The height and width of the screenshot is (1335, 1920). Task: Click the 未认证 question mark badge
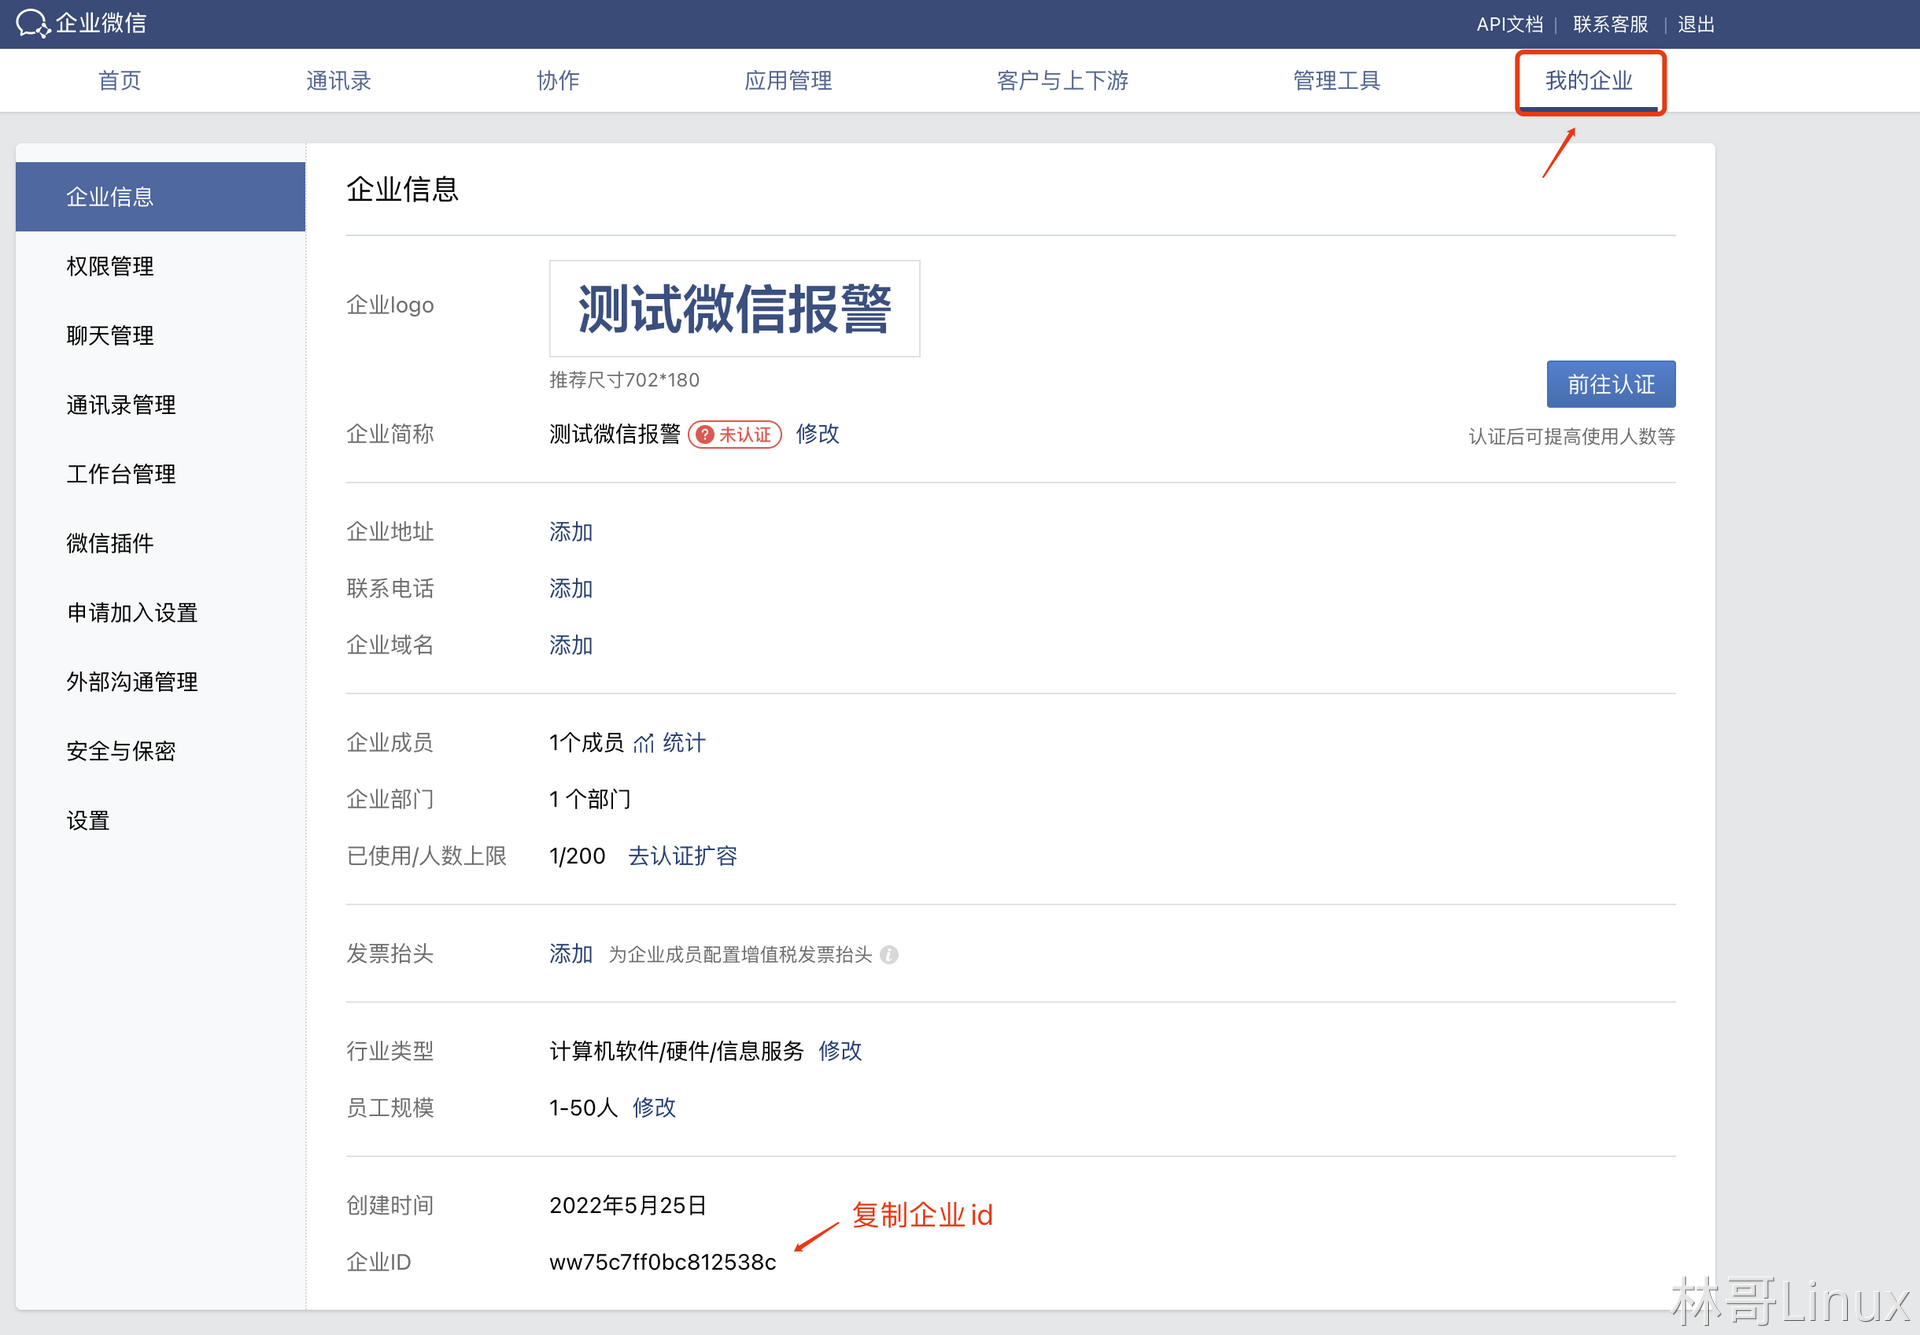735,435
